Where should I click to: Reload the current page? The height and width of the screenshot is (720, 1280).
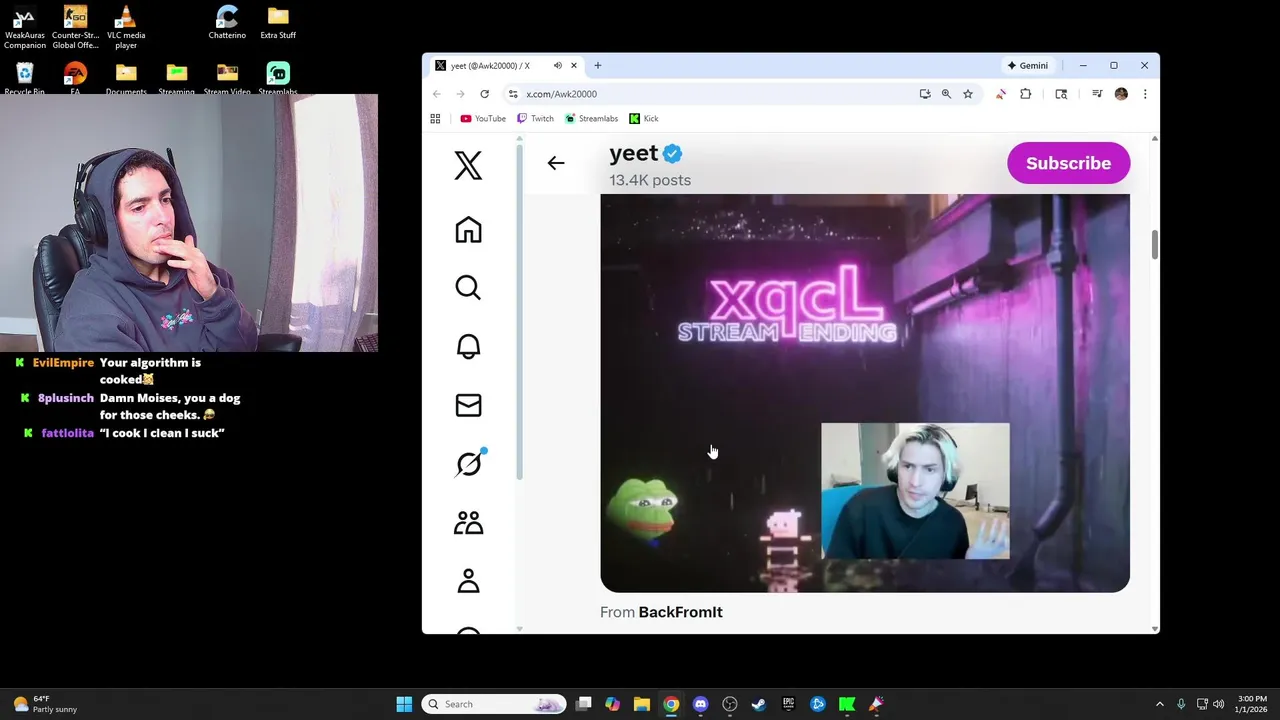(484, 94)
